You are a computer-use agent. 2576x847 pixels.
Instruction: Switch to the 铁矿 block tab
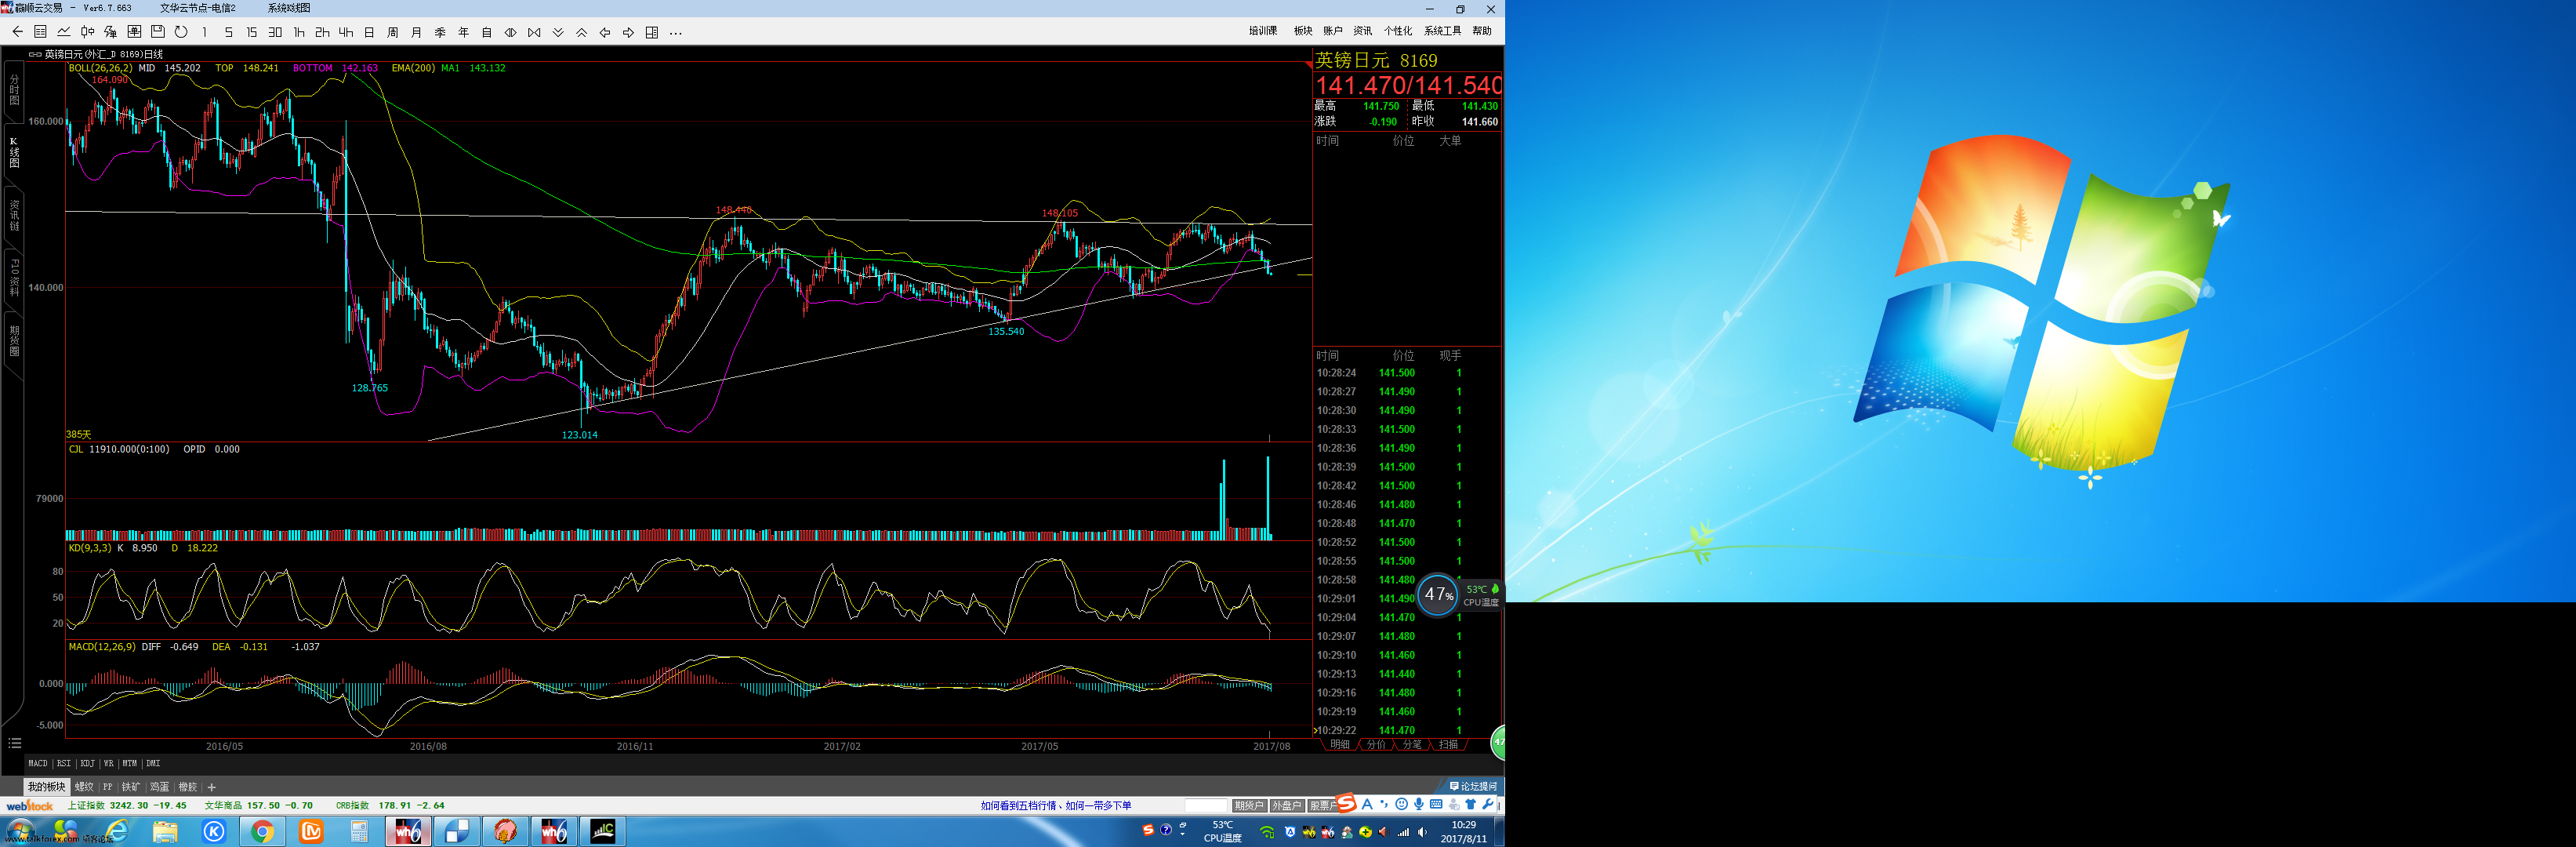coord(131,787)
